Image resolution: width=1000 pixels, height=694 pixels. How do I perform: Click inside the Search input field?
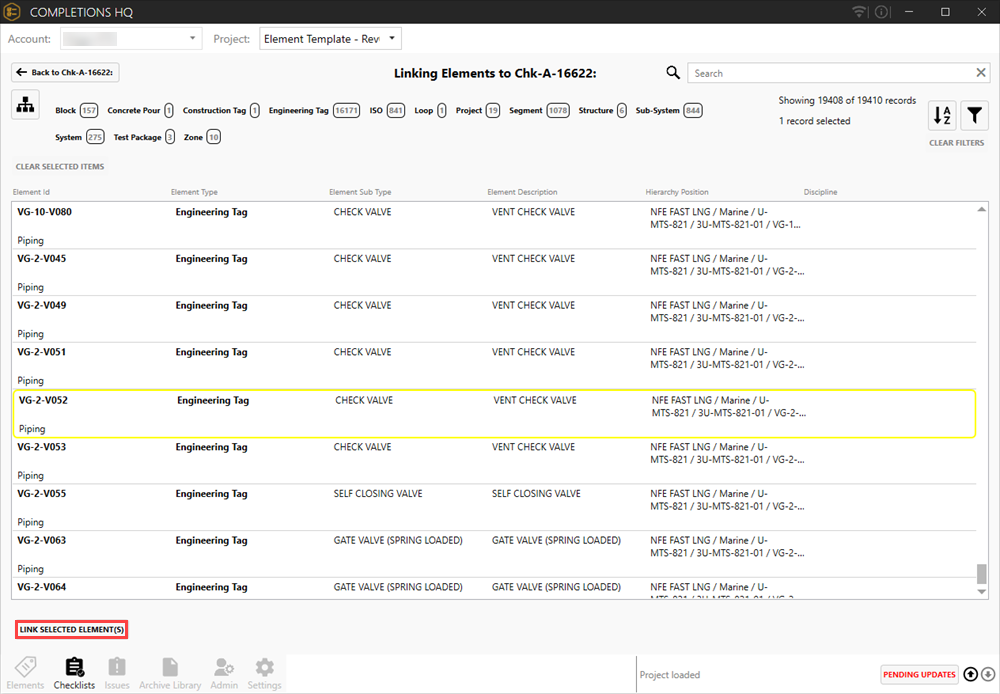point(830,73)
